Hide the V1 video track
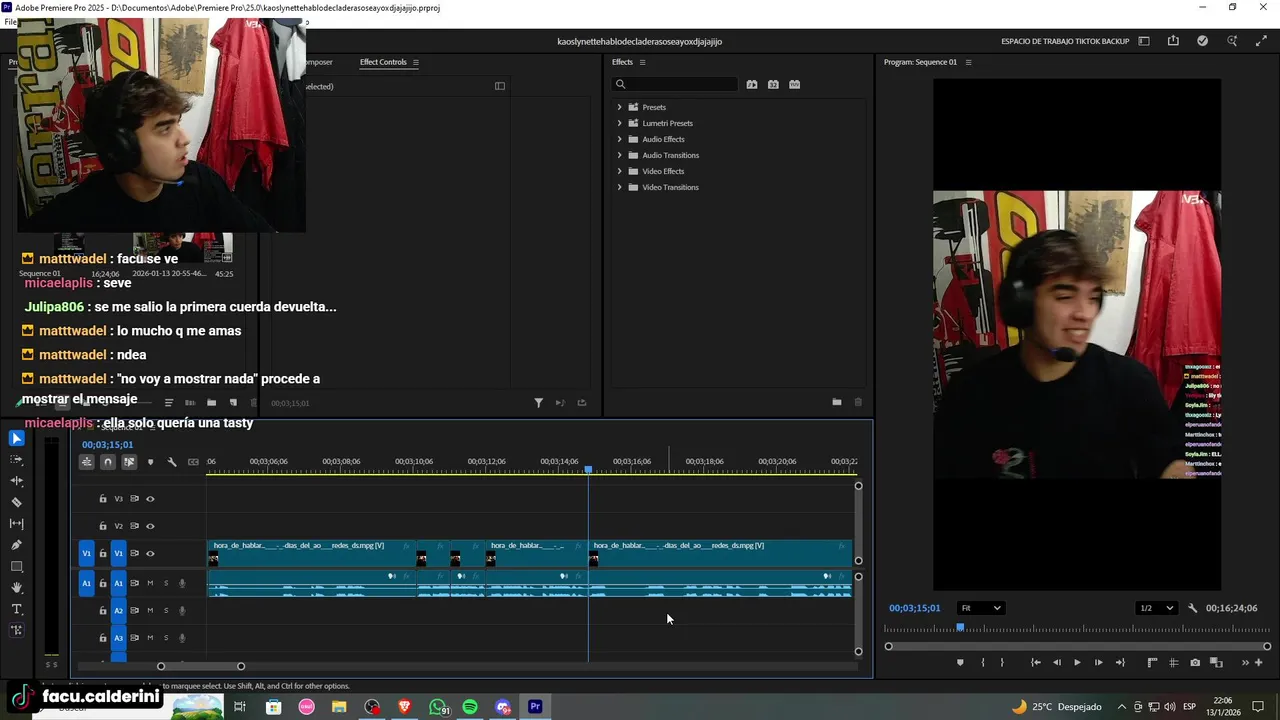This screenshot has width=1280, height=720. (x=150, y=554)
